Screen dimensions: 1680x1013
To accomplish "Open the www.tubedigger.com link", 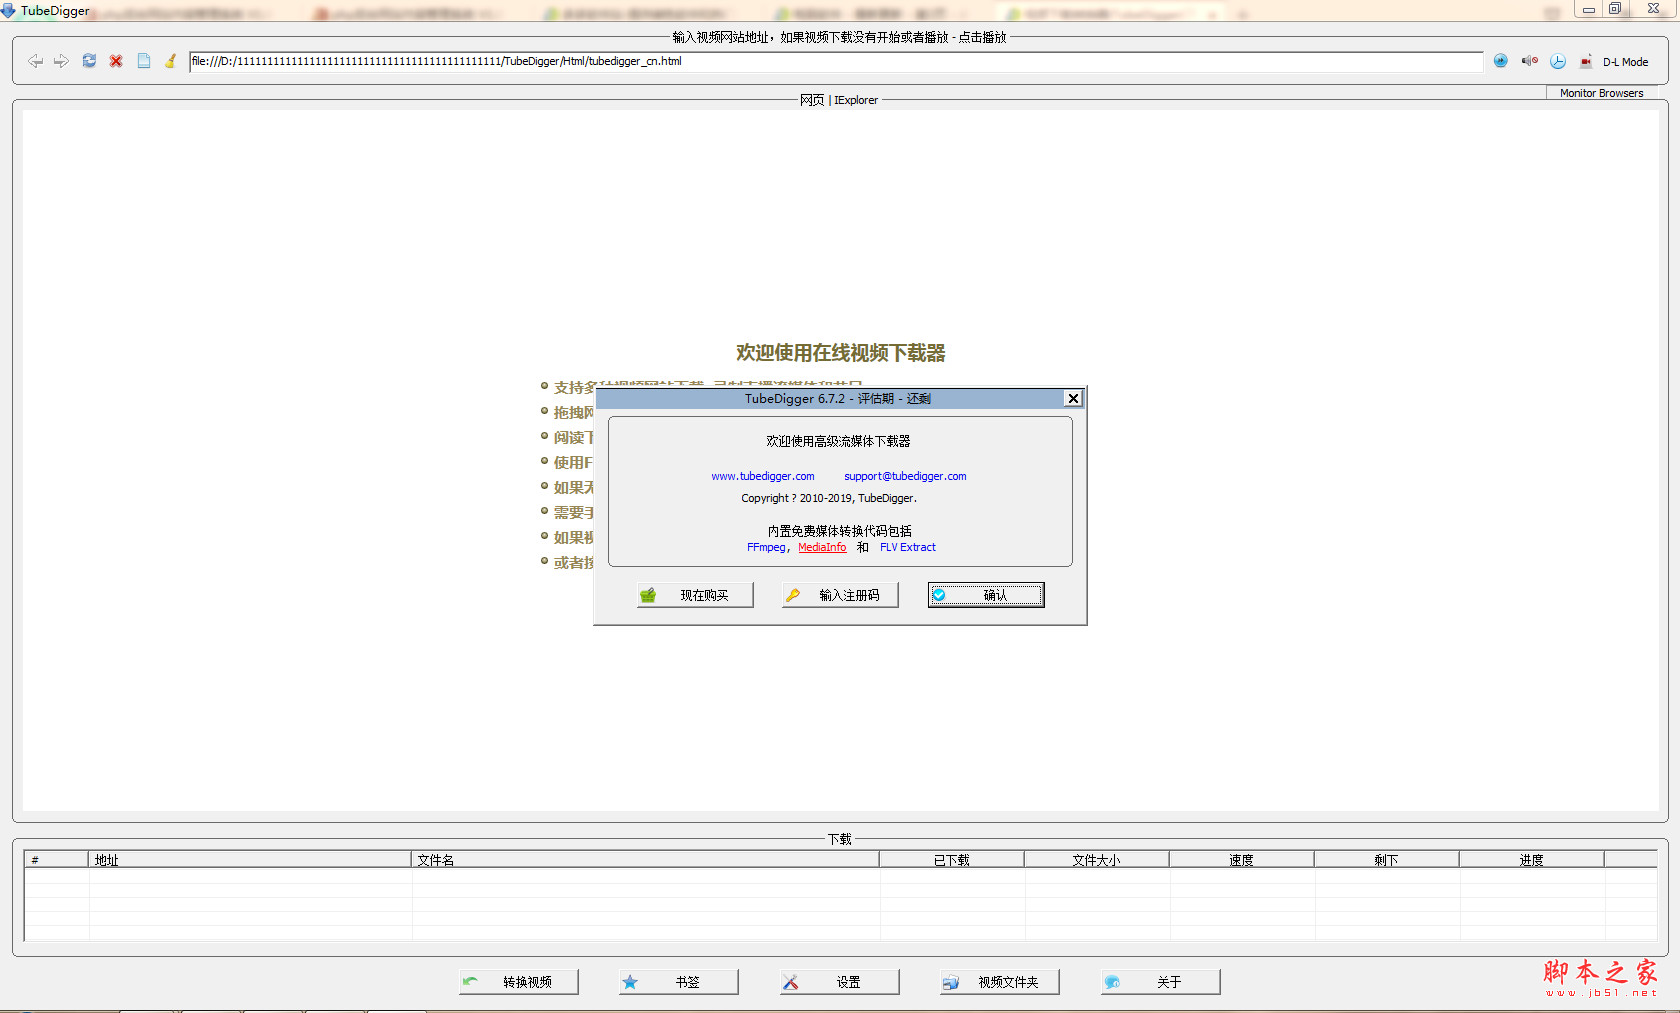I will [x=763, y=476].
